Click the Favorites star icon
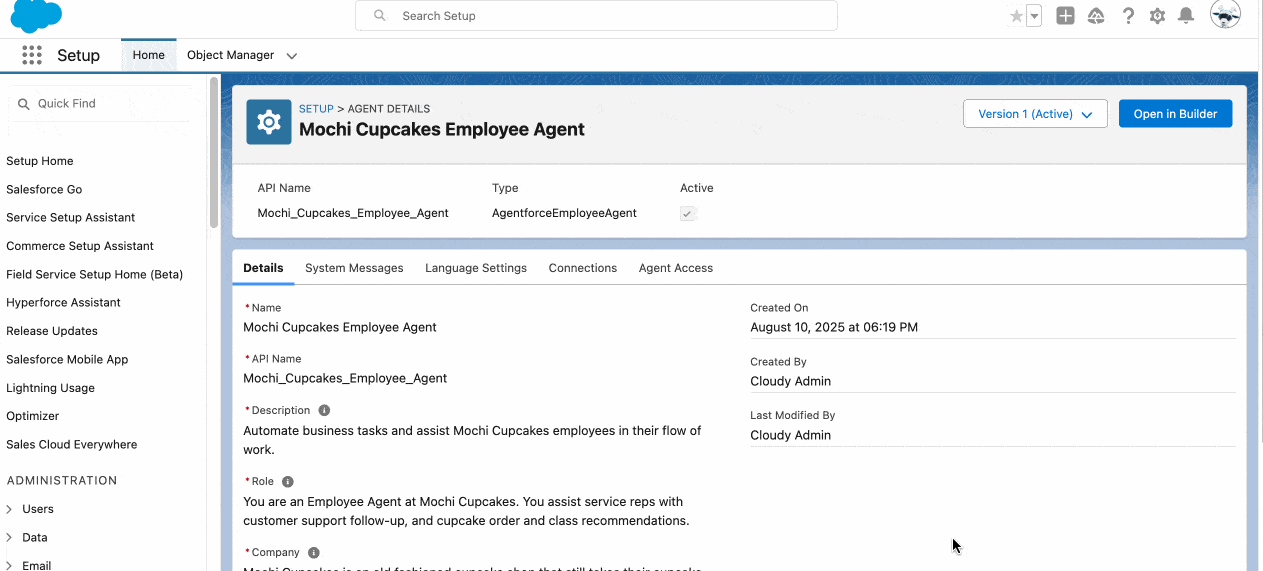The width and height of the screenshot is (1263, 571). [x=1016, y=16]
